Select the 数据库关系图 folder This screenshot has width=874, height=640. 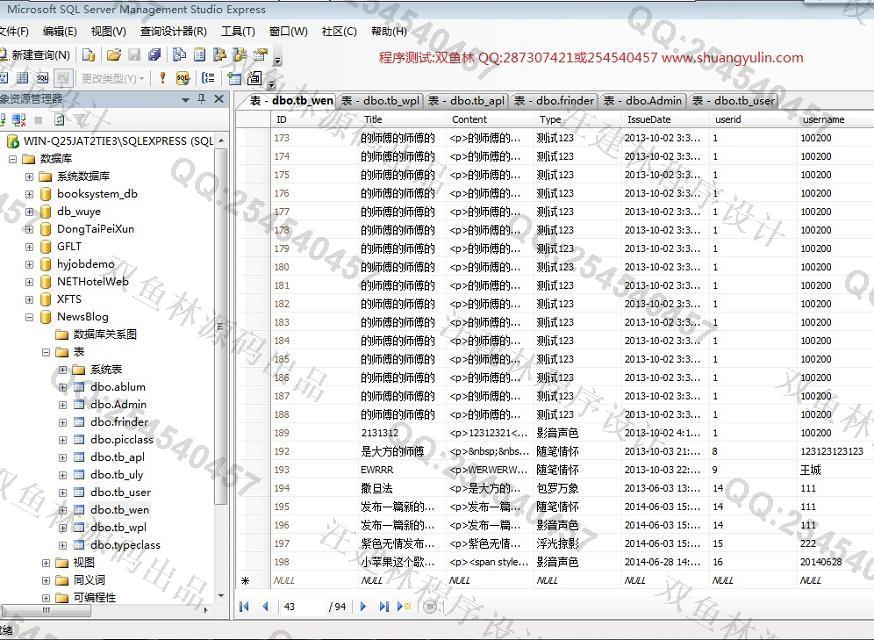[105, 334]
